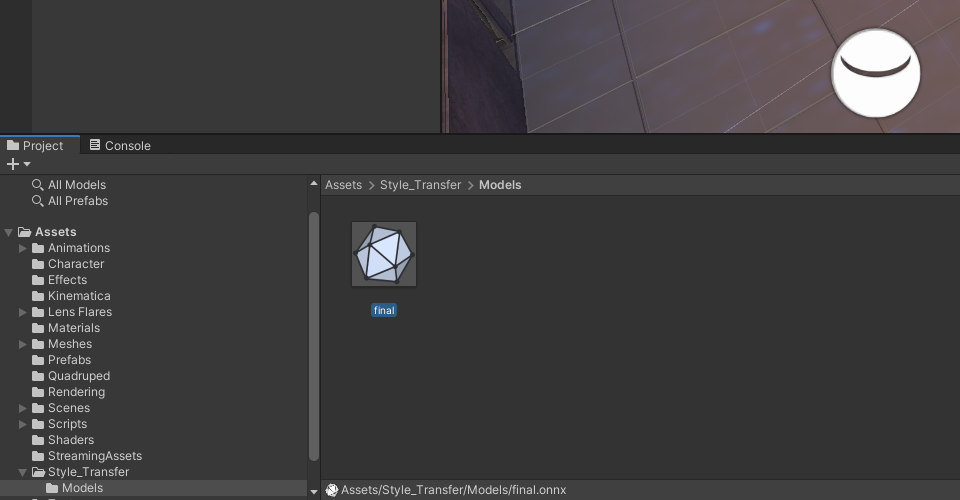
Task: Click the Quadruped folder icon
Action: (x=38, y=376)
